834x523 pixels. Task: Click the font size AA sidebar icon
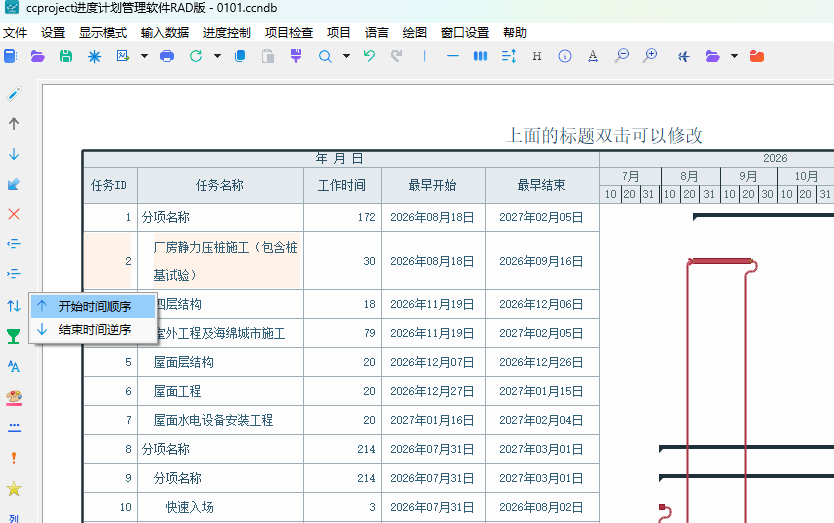pyautogui.click(x=14, y=366)
